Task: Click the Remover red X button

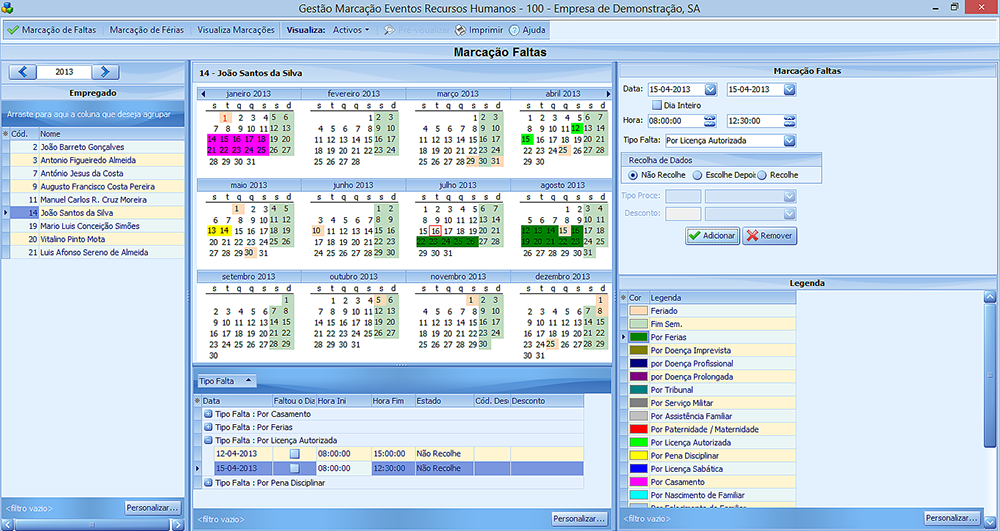Action: [769, 236]
